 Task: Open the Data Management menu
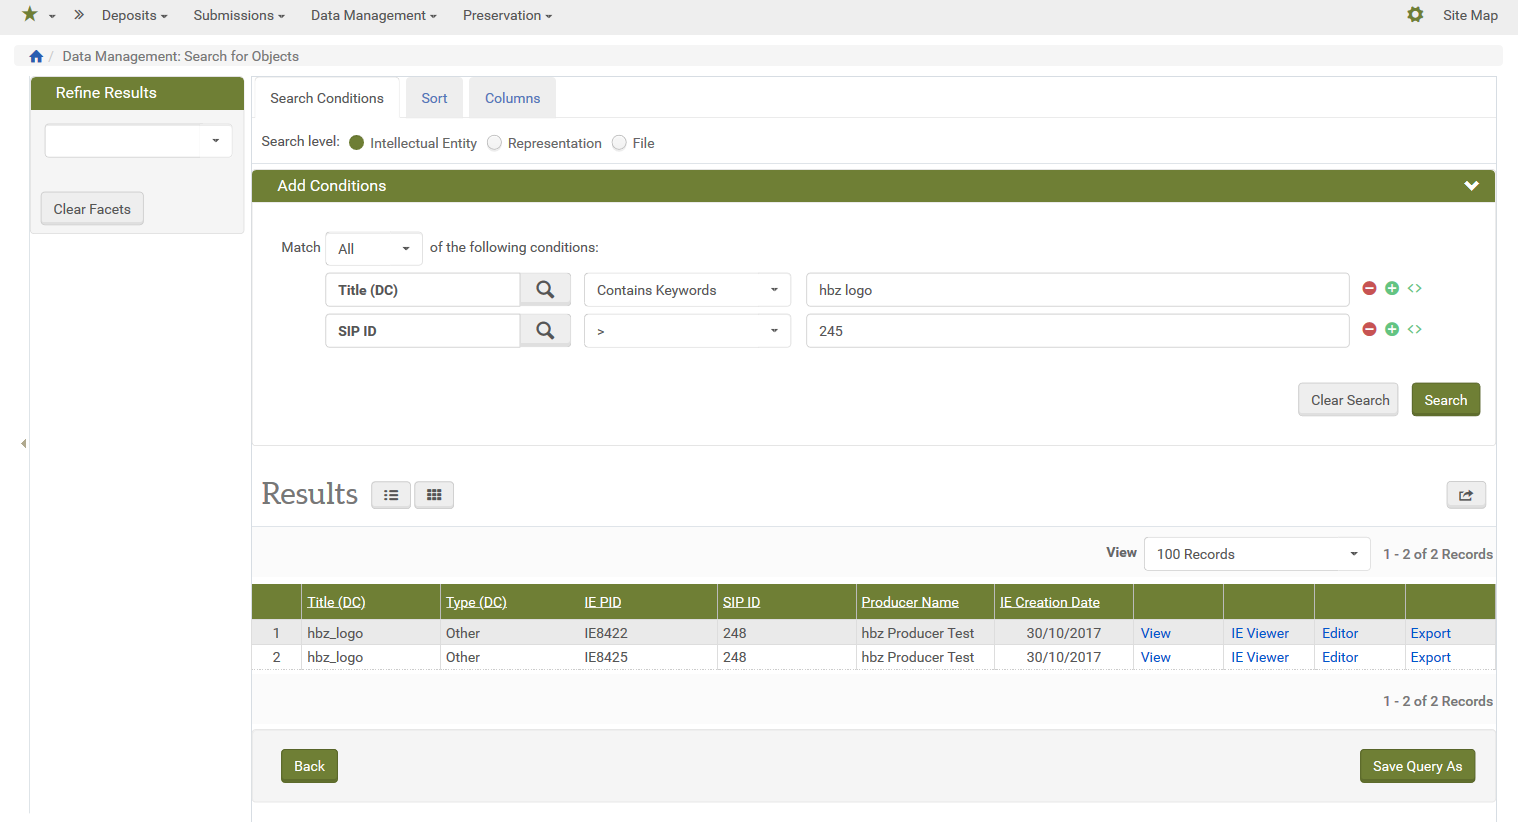pos(373,15)
